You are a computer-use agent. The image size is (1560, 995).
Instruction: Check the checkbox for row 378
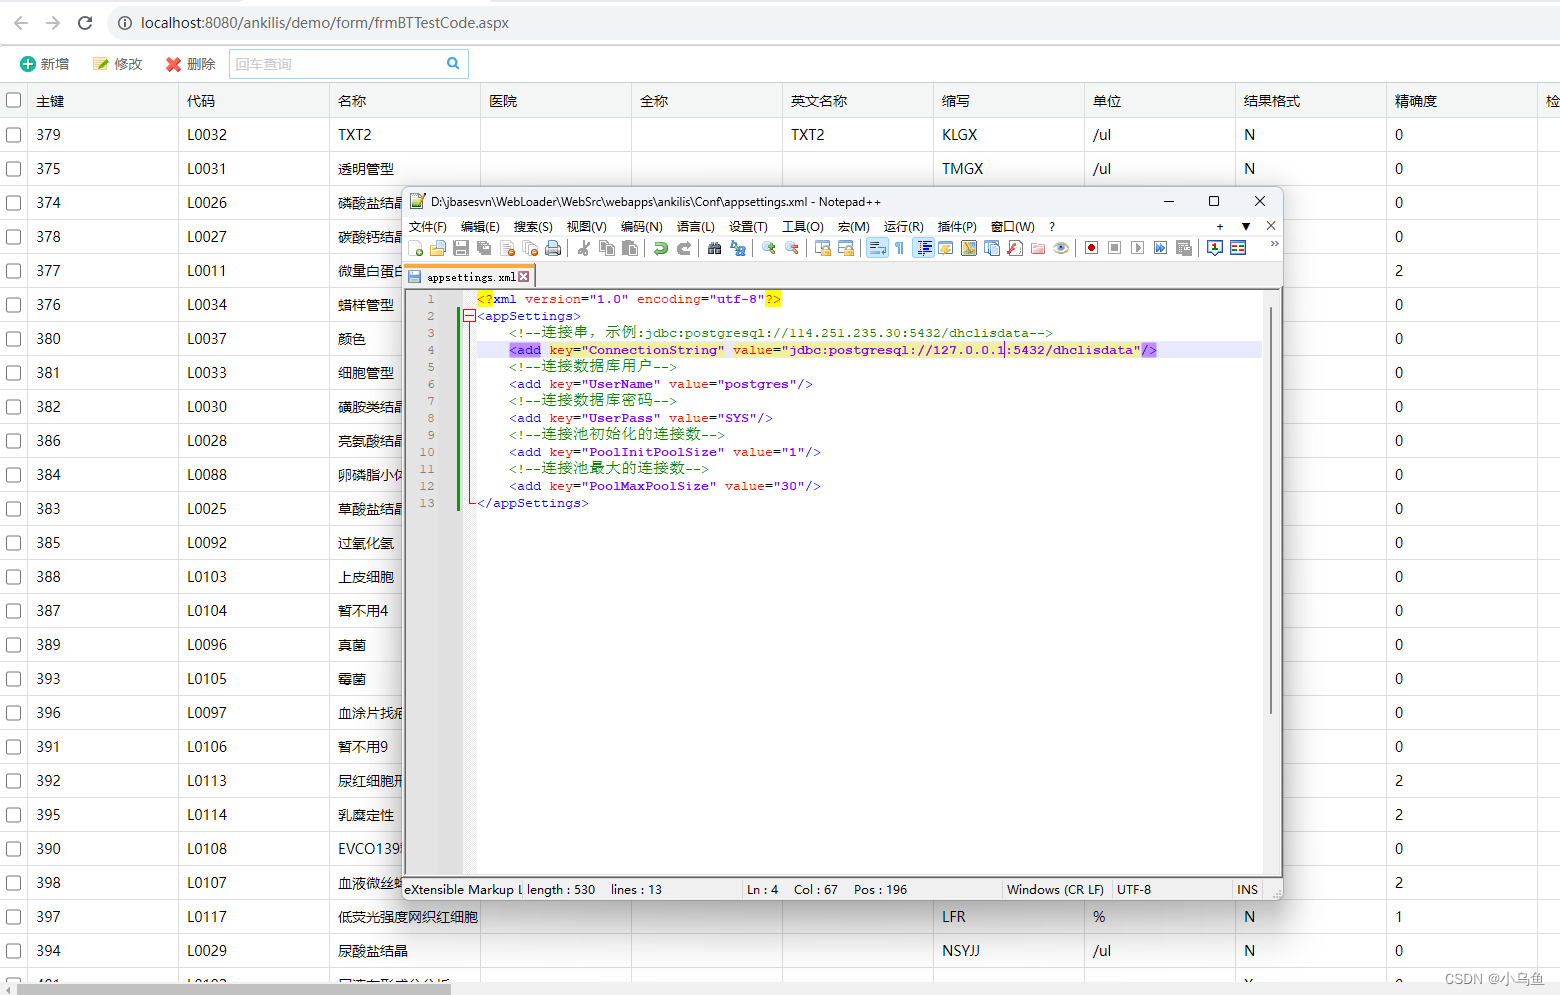coord(14,236)
